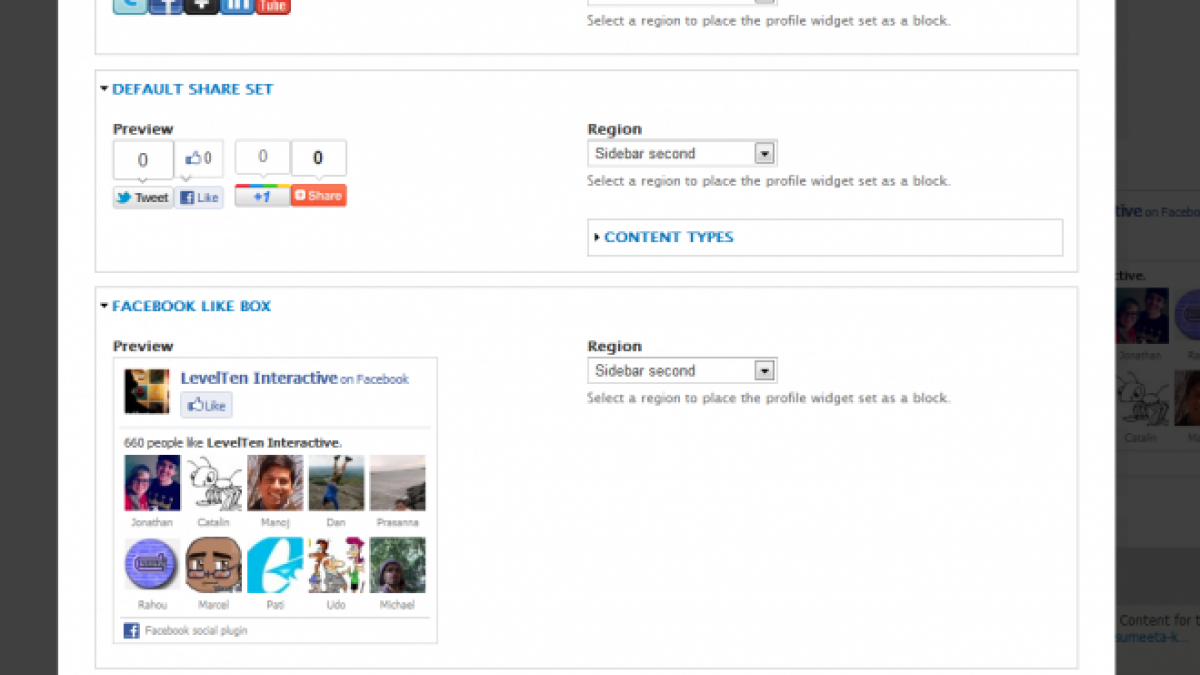Open Region dropdown for Default Share Set
The width and height of the screenshot is (1200, 675).
[x=682, y=153]
